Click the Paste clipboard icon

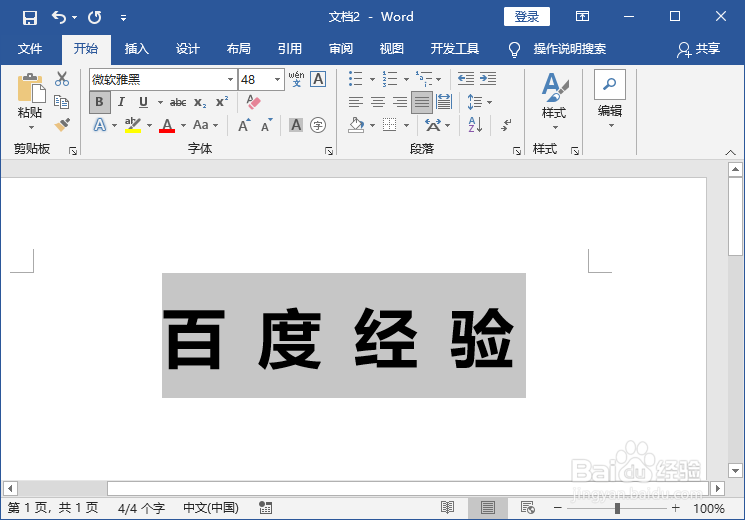pyautogui.click(x=31, y=88)
